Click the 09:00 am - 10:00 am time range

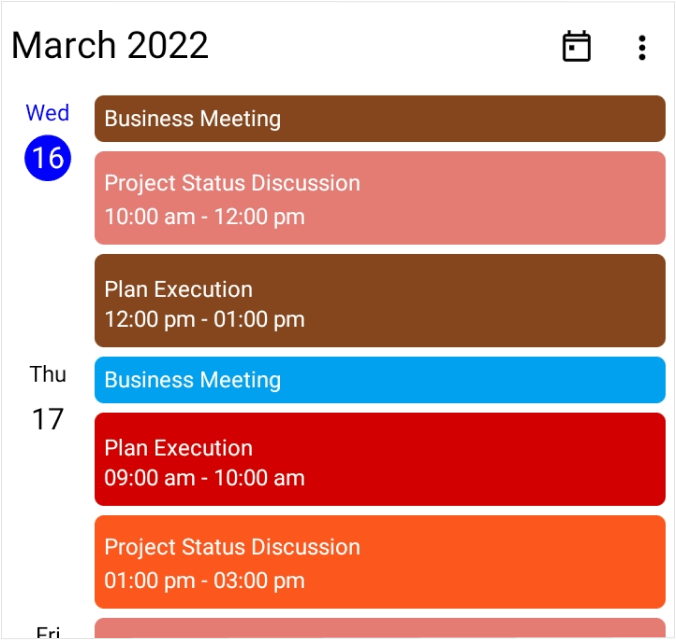pos(204,478)
